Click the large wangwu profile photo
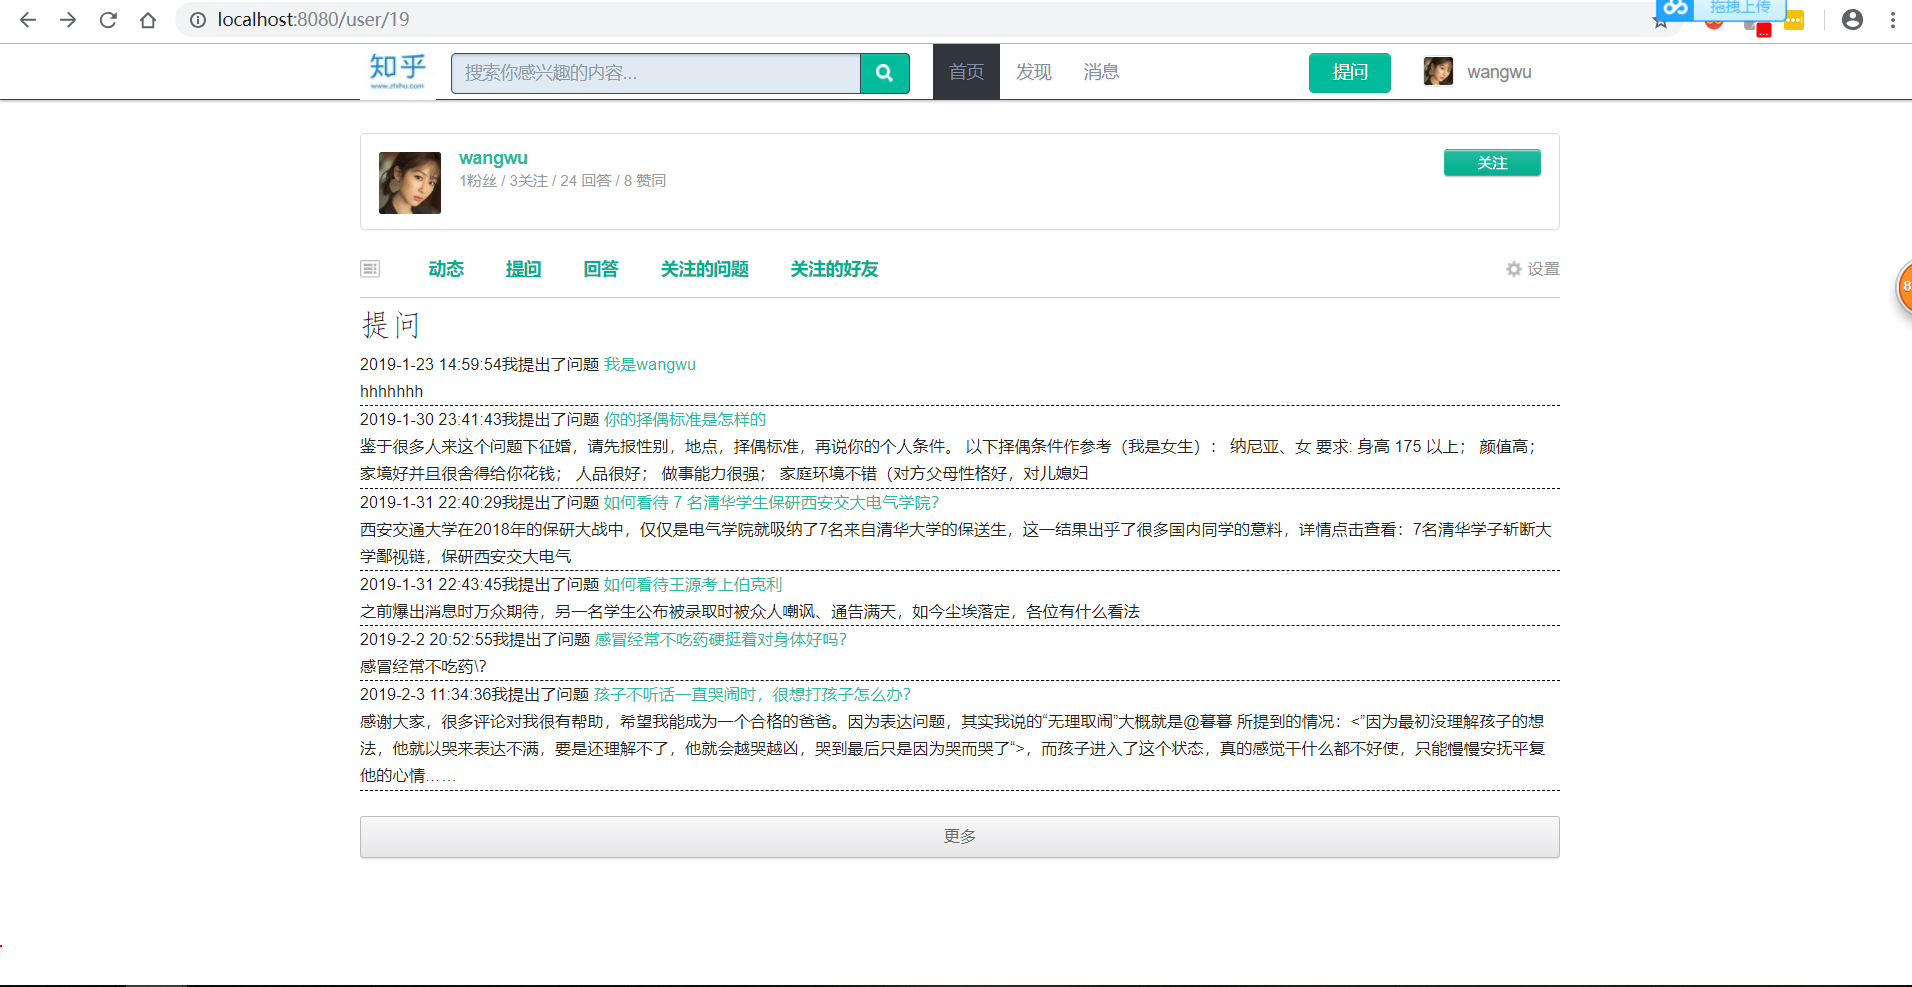This screenshot has height=987, width=1912. (x=410, y=183)
